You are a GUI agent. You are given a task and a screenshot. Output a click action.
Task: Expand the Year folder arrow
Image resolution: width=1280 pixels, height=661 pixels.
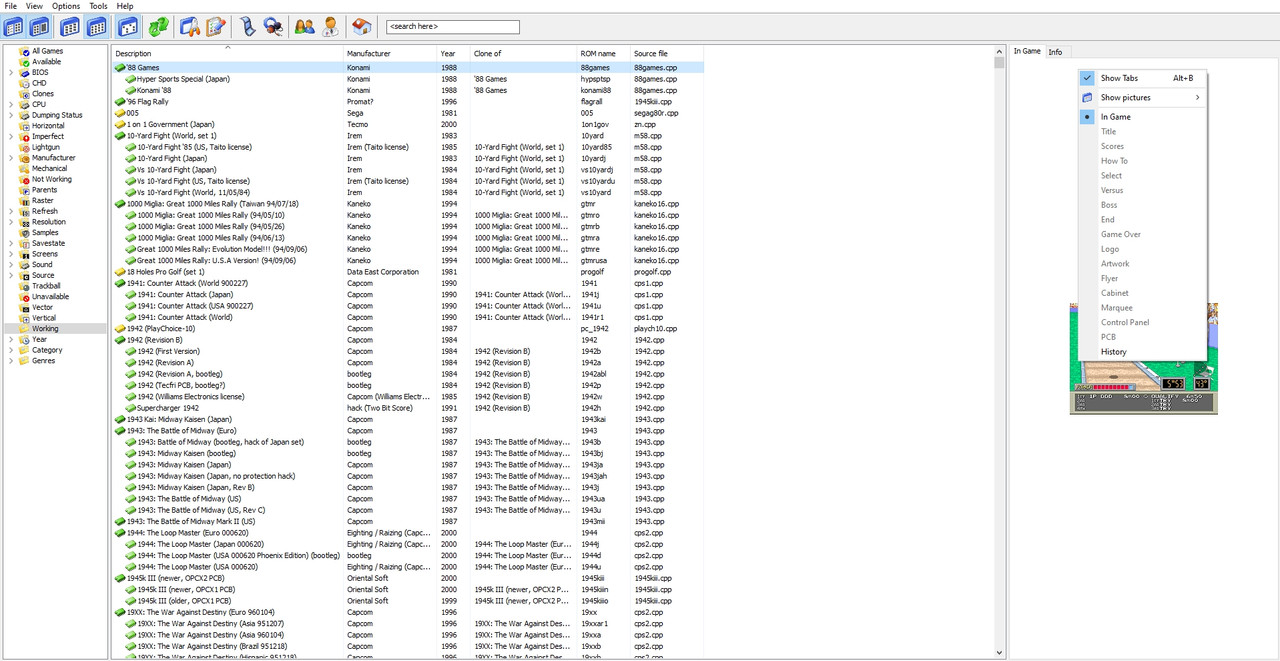click(x=11, y=339)
